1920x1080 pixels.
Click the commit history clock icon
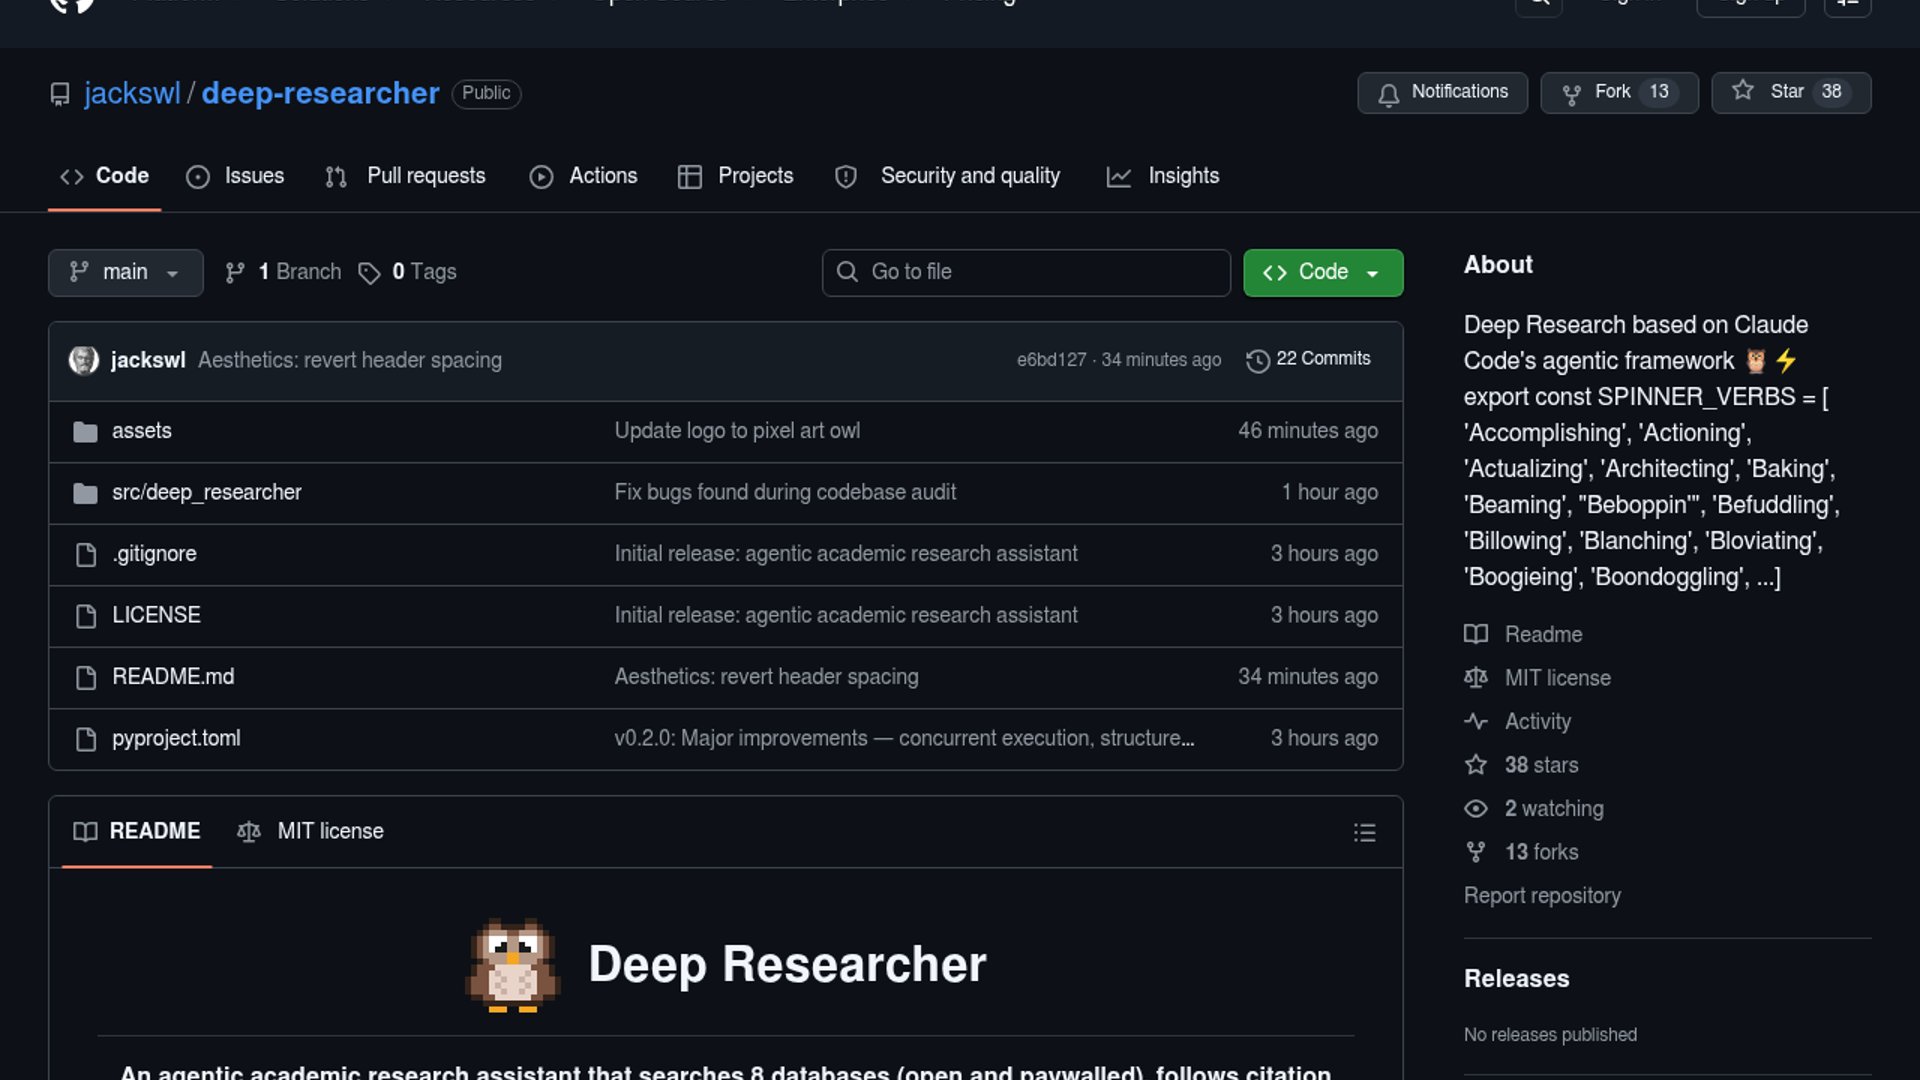tap(1257, 360)
